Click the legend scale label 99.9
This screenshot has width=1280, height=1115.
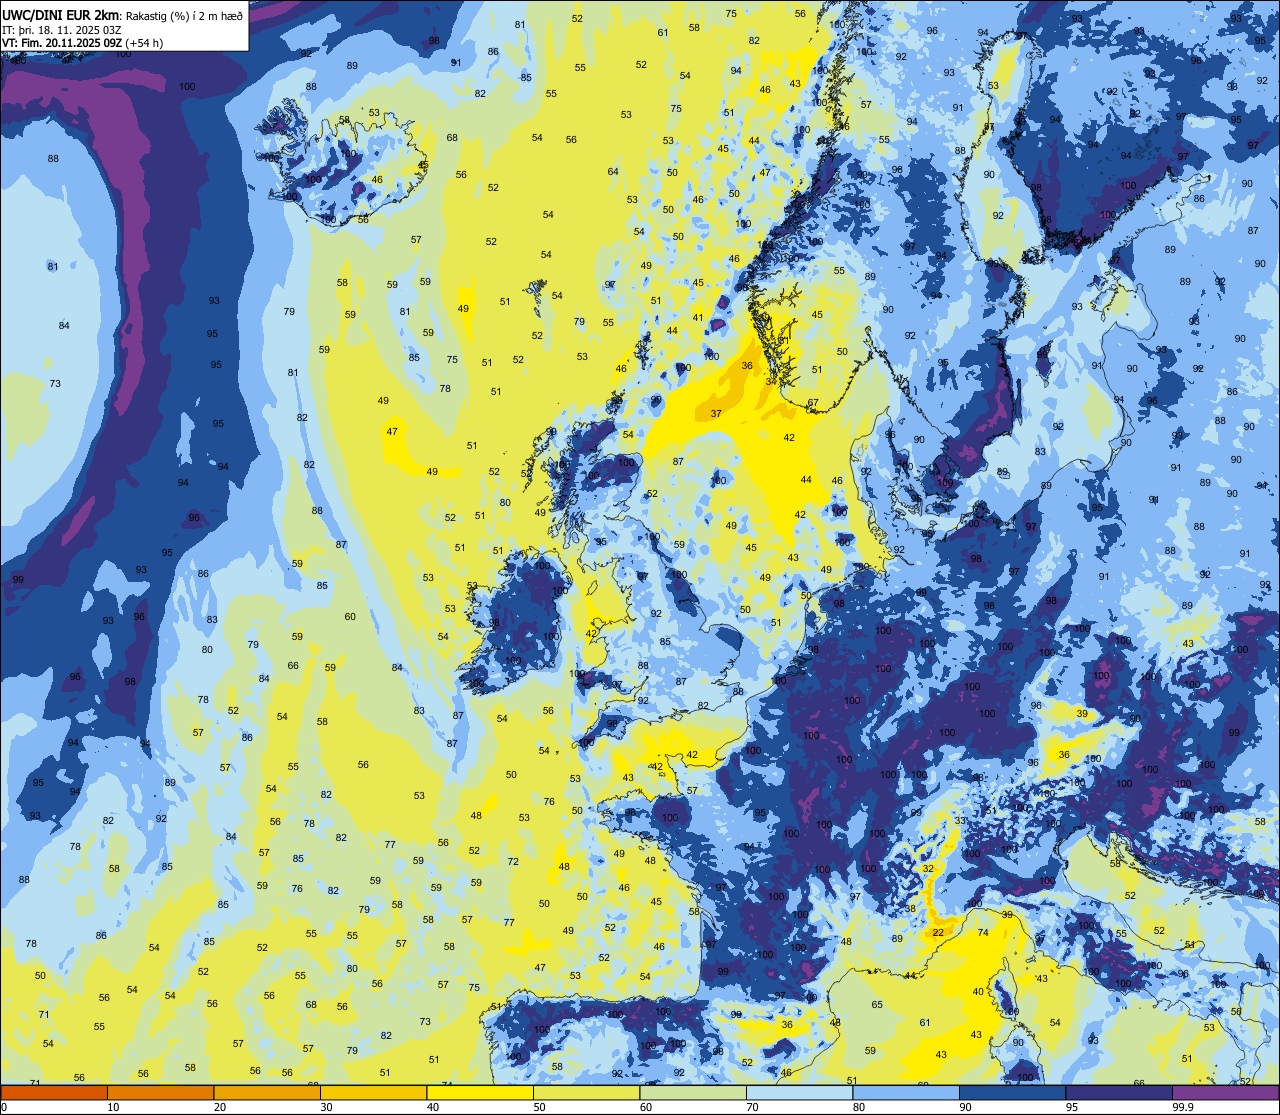pos(1183,1107)
